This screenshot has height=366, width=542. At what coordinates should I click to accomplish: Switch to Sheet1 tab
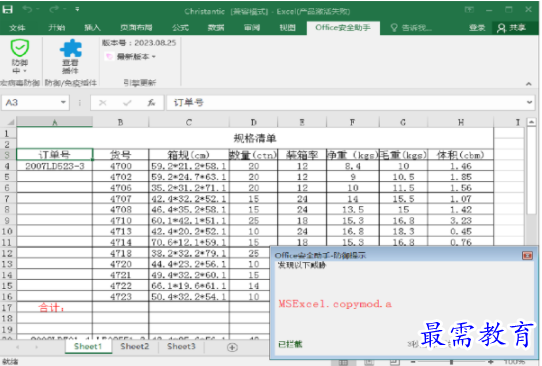pos(88,346)
